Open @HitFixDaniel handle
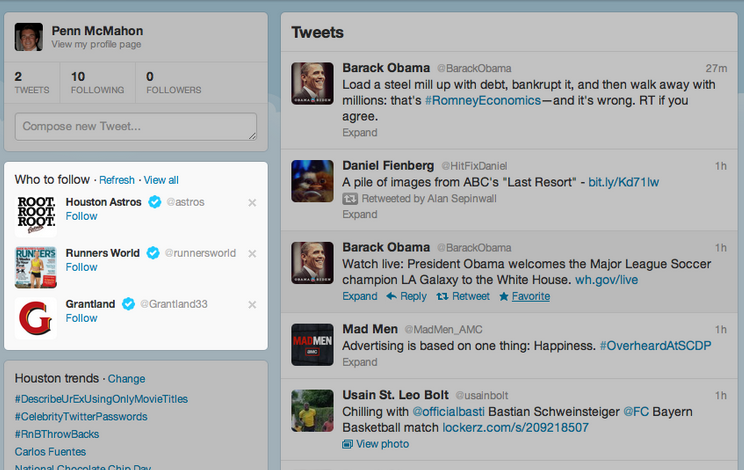744x470 pixels. pos(474,166)
